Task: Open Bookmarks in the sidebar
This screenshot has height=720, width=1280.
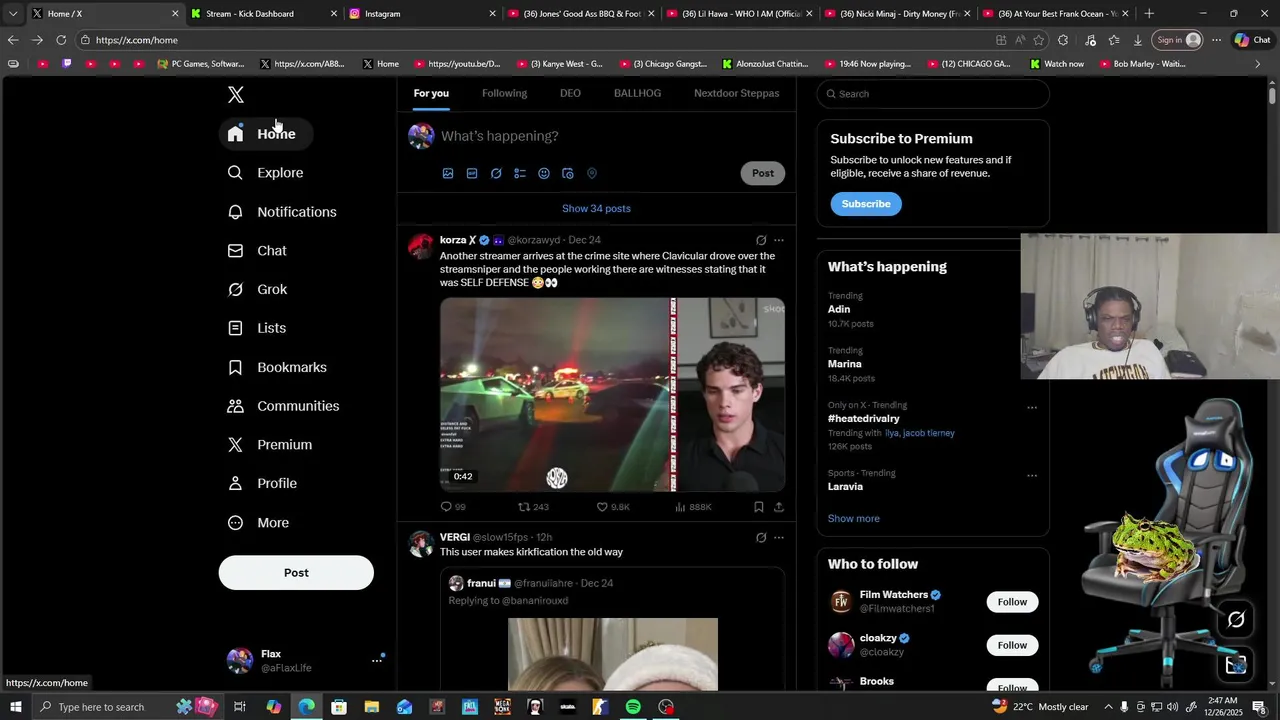Action: click(277, 367)
